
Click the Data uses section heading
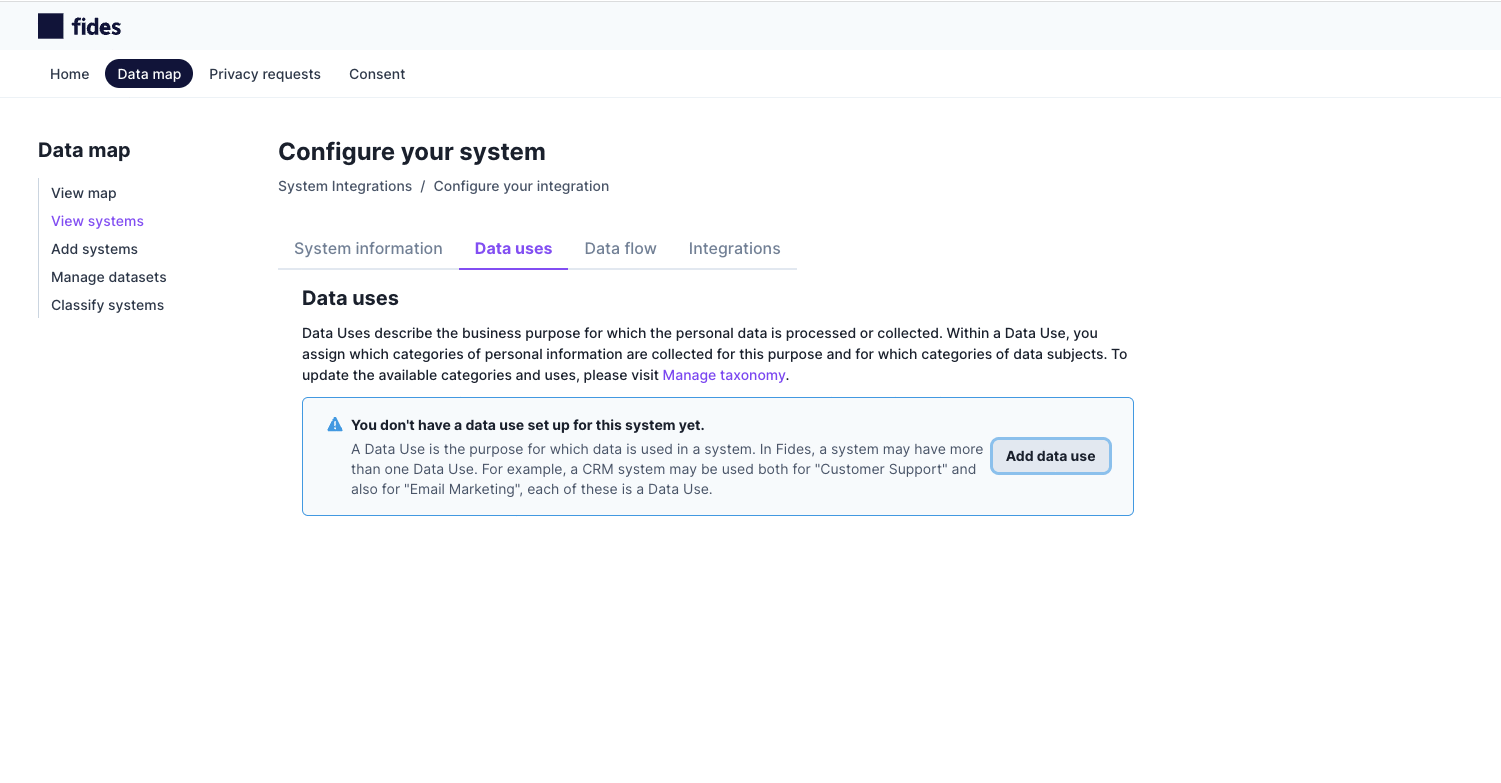(350, 298)
